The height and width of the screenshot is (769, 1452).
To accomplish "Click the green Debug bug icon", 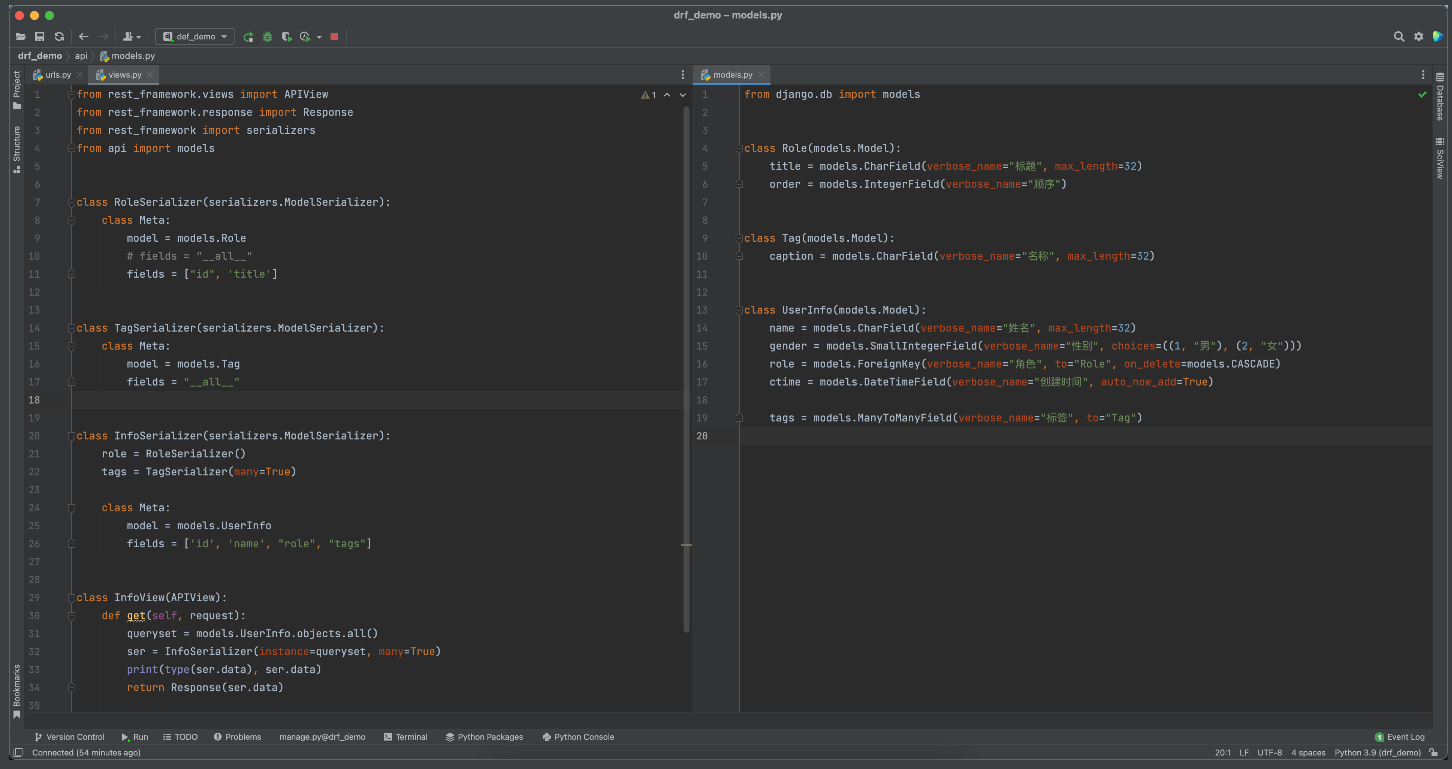I will pos(267,37).
